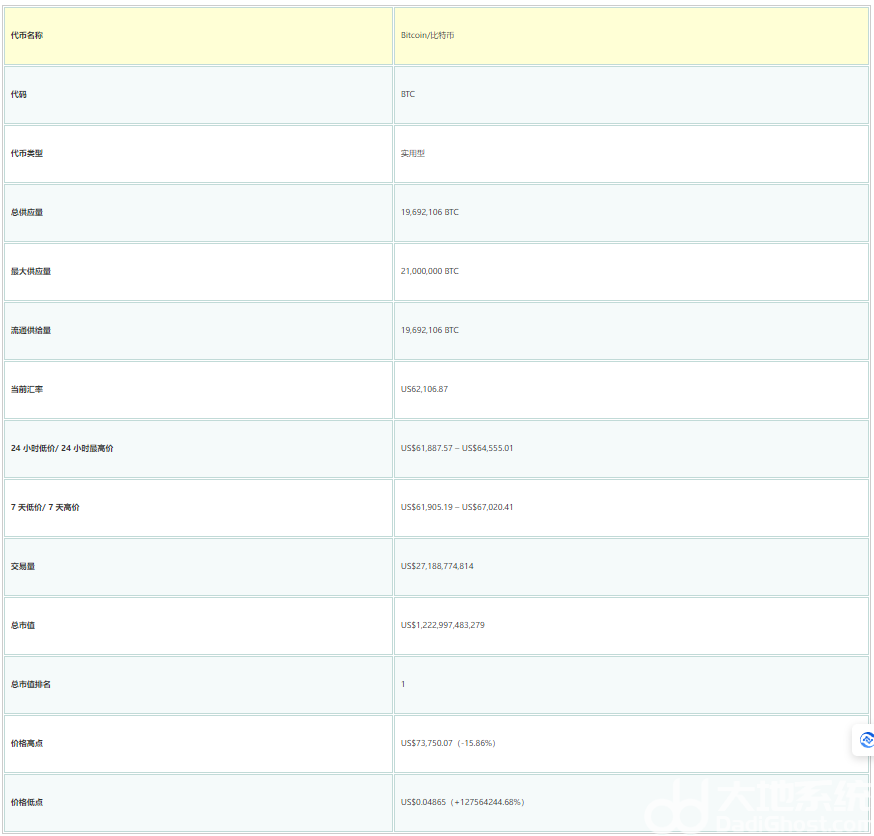Click the 代币名称 header label
The height and width of the screenshot is (836, 874).
point(27,35)
